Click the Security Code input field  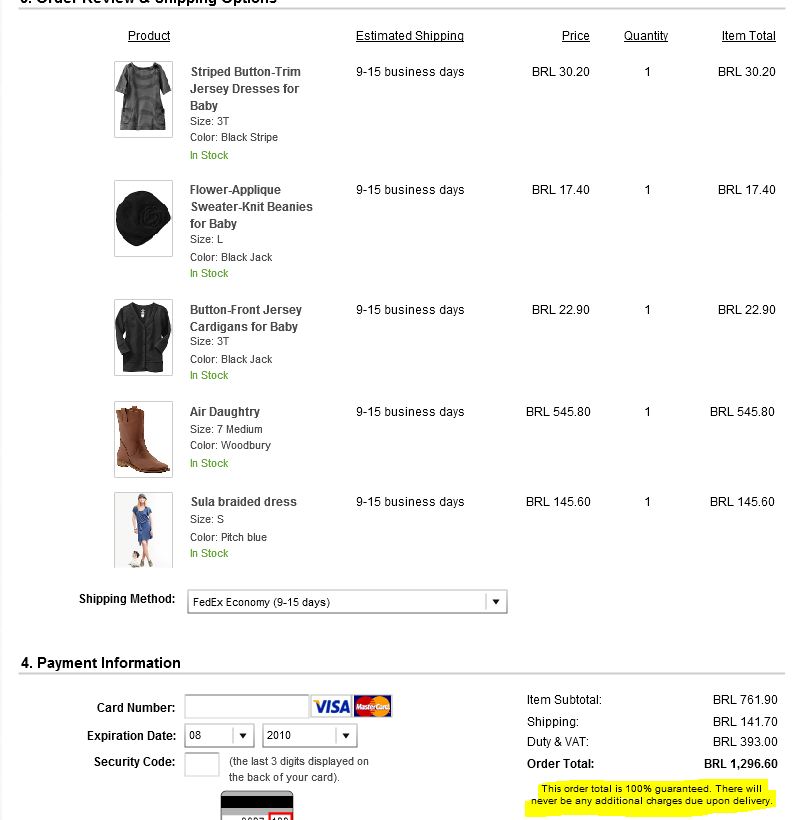coord(201,763)
